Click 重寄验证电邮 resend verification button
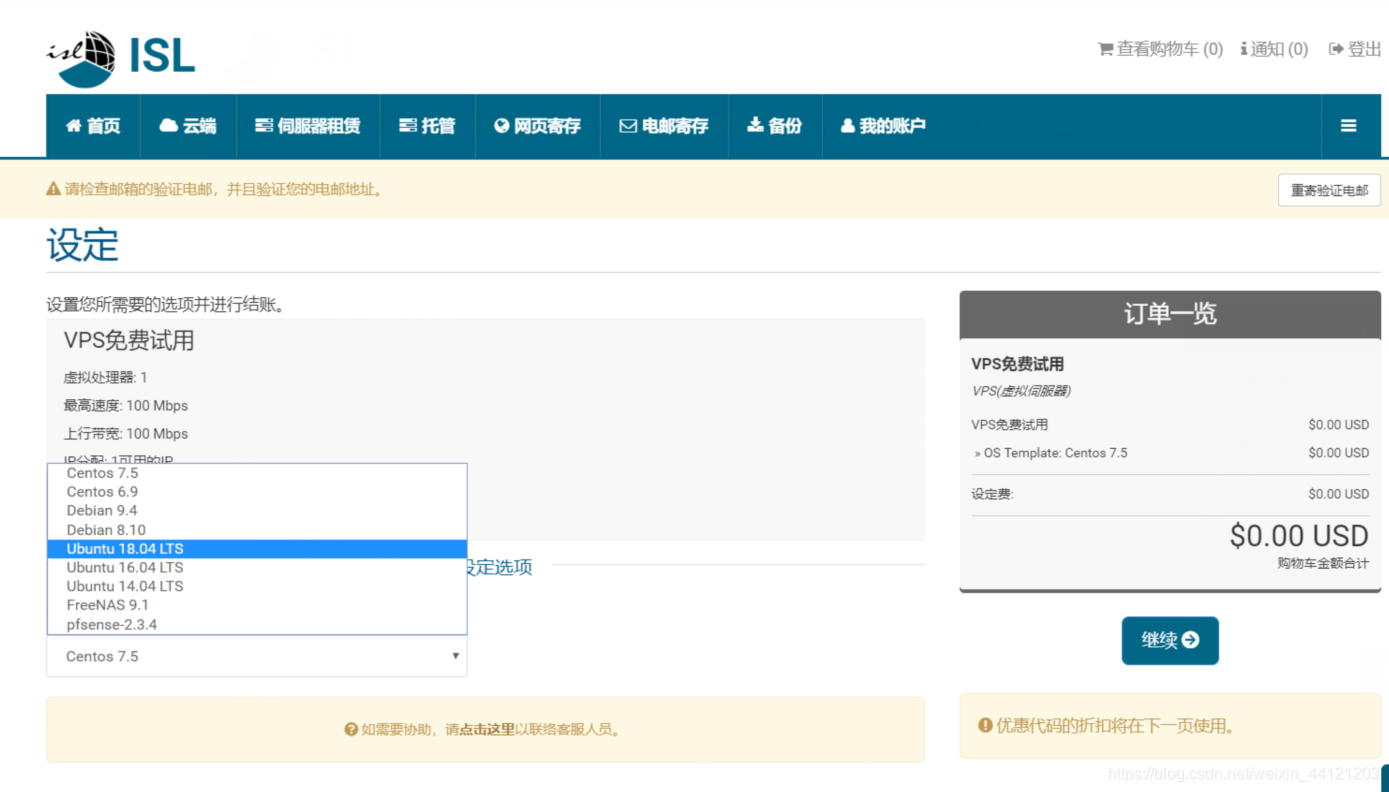 [1329, 190]
